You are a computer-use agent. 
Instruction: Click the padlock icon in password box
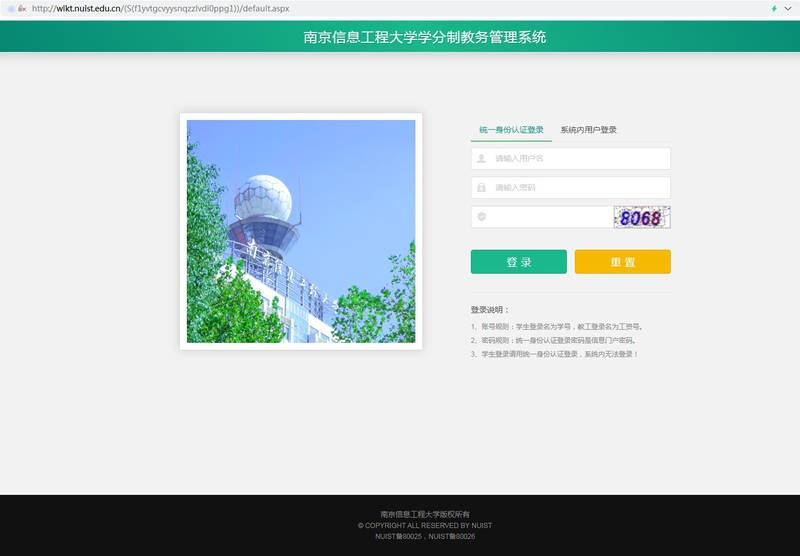coord(481,187)
